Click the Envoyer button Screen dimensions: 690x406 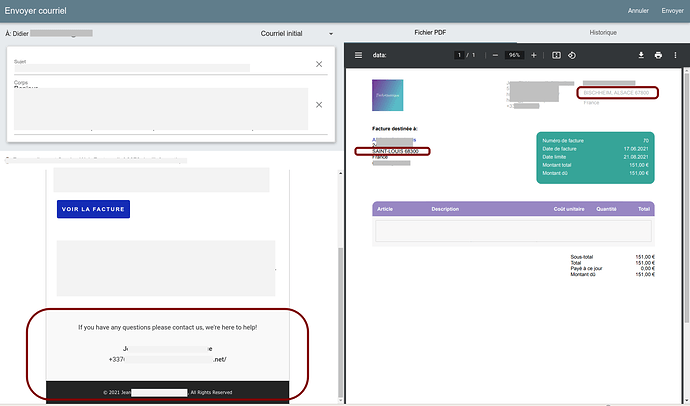(x=672, y=11)
